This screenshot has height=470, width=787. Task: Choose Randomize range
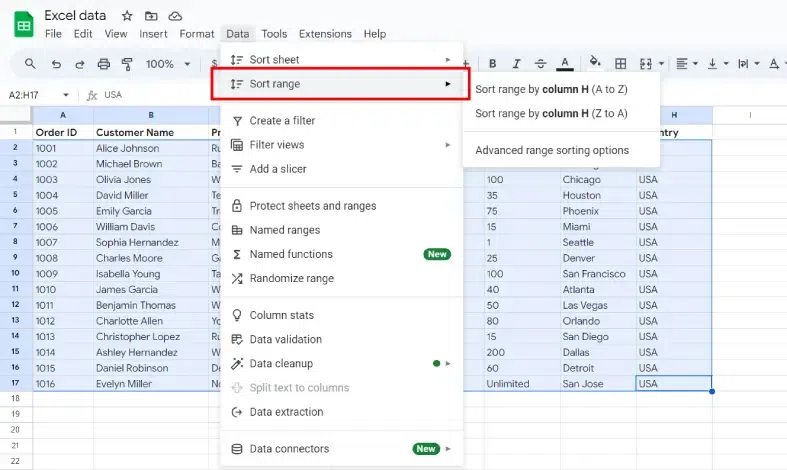tap(341, 278)
